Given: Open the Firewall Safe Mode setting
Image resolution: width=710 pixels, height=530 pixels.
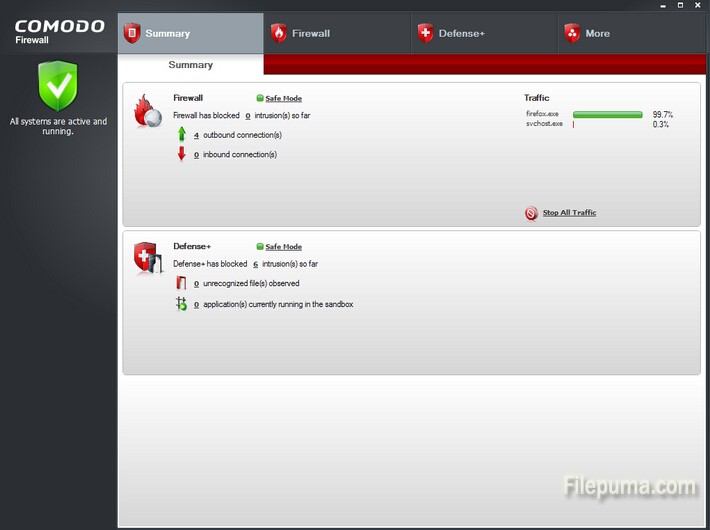Looking at the screenshot, I should pos(283,99).
